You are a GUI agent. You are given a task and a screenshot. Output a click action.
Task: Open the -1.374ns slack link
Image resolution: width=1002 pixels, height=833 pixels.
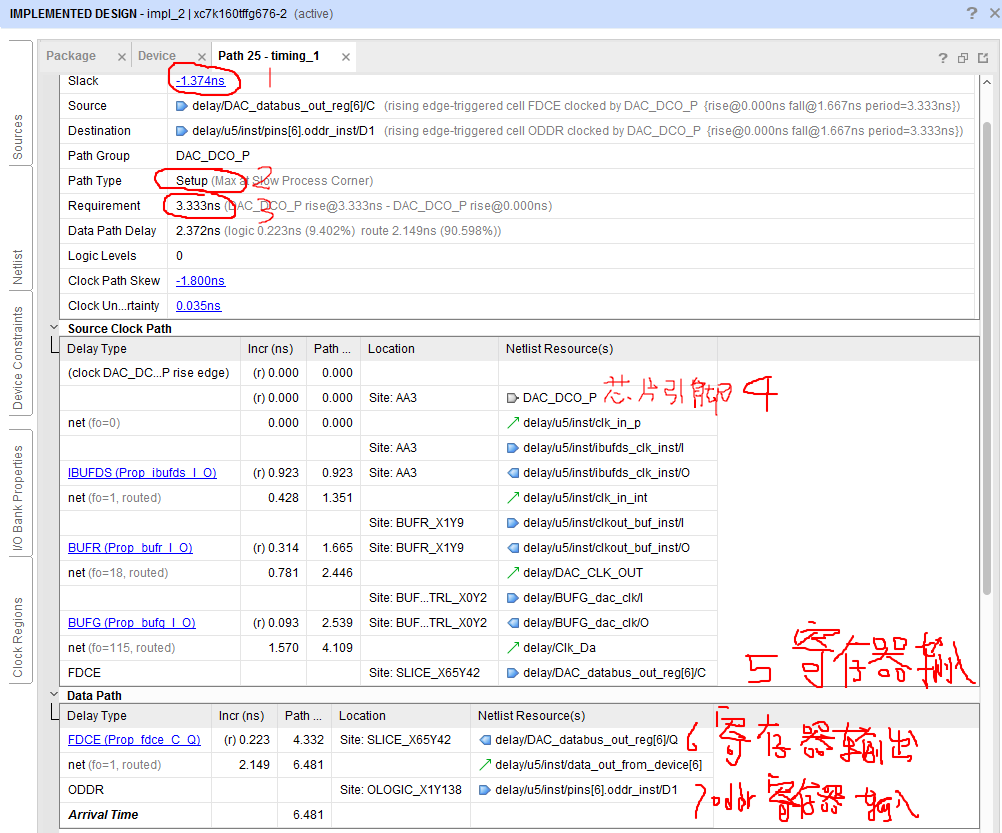click(200, 80)
